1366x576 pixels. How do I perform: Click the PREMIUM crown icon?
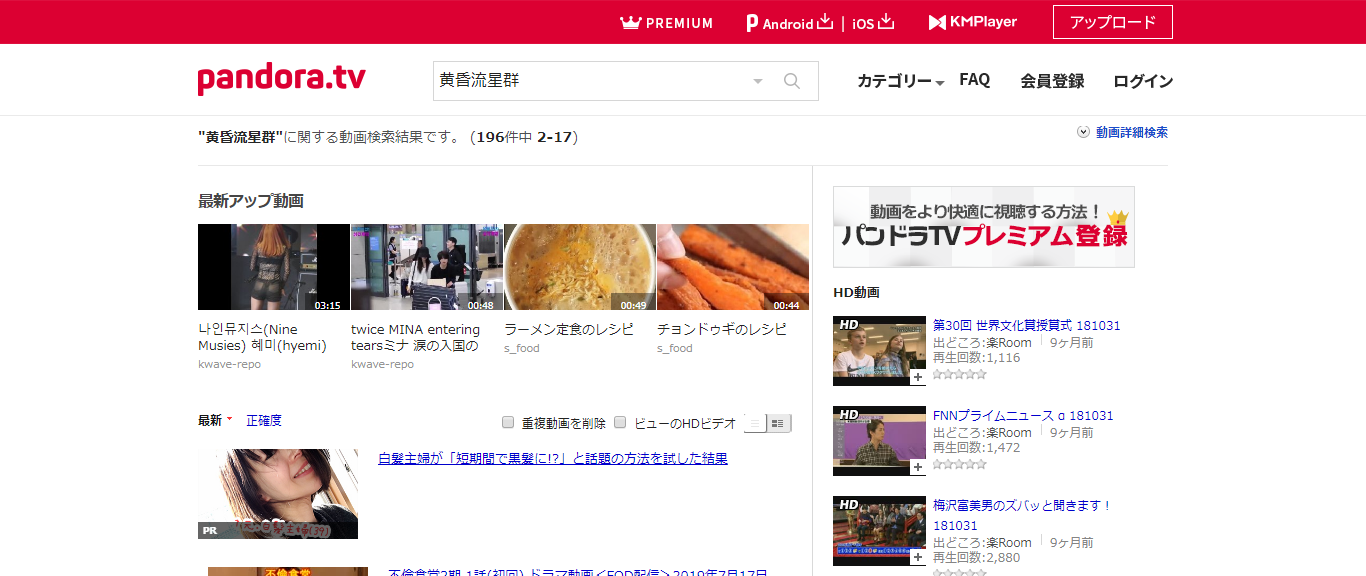630,22
